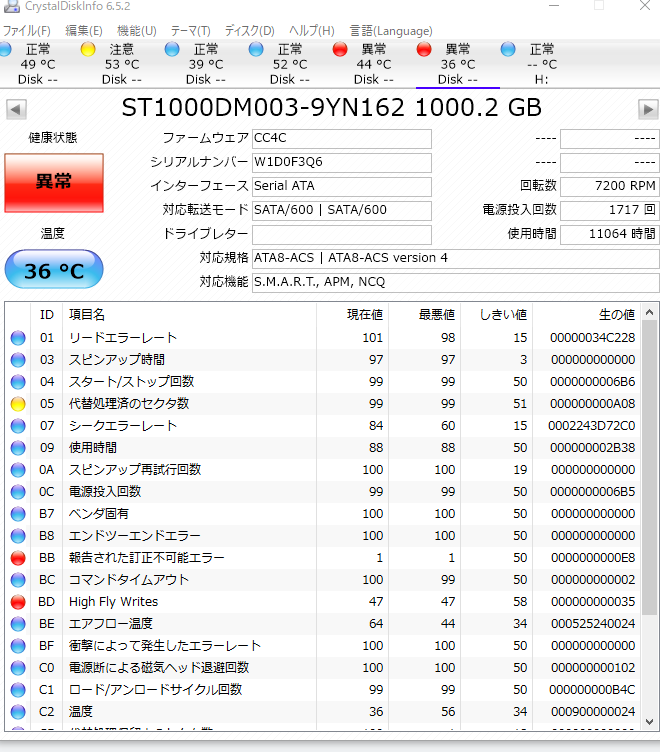The width and height of the screenshot is (660, 752).
Task: Click the ファームウェア field showing CC4C
Action: [x=342, y=139]
